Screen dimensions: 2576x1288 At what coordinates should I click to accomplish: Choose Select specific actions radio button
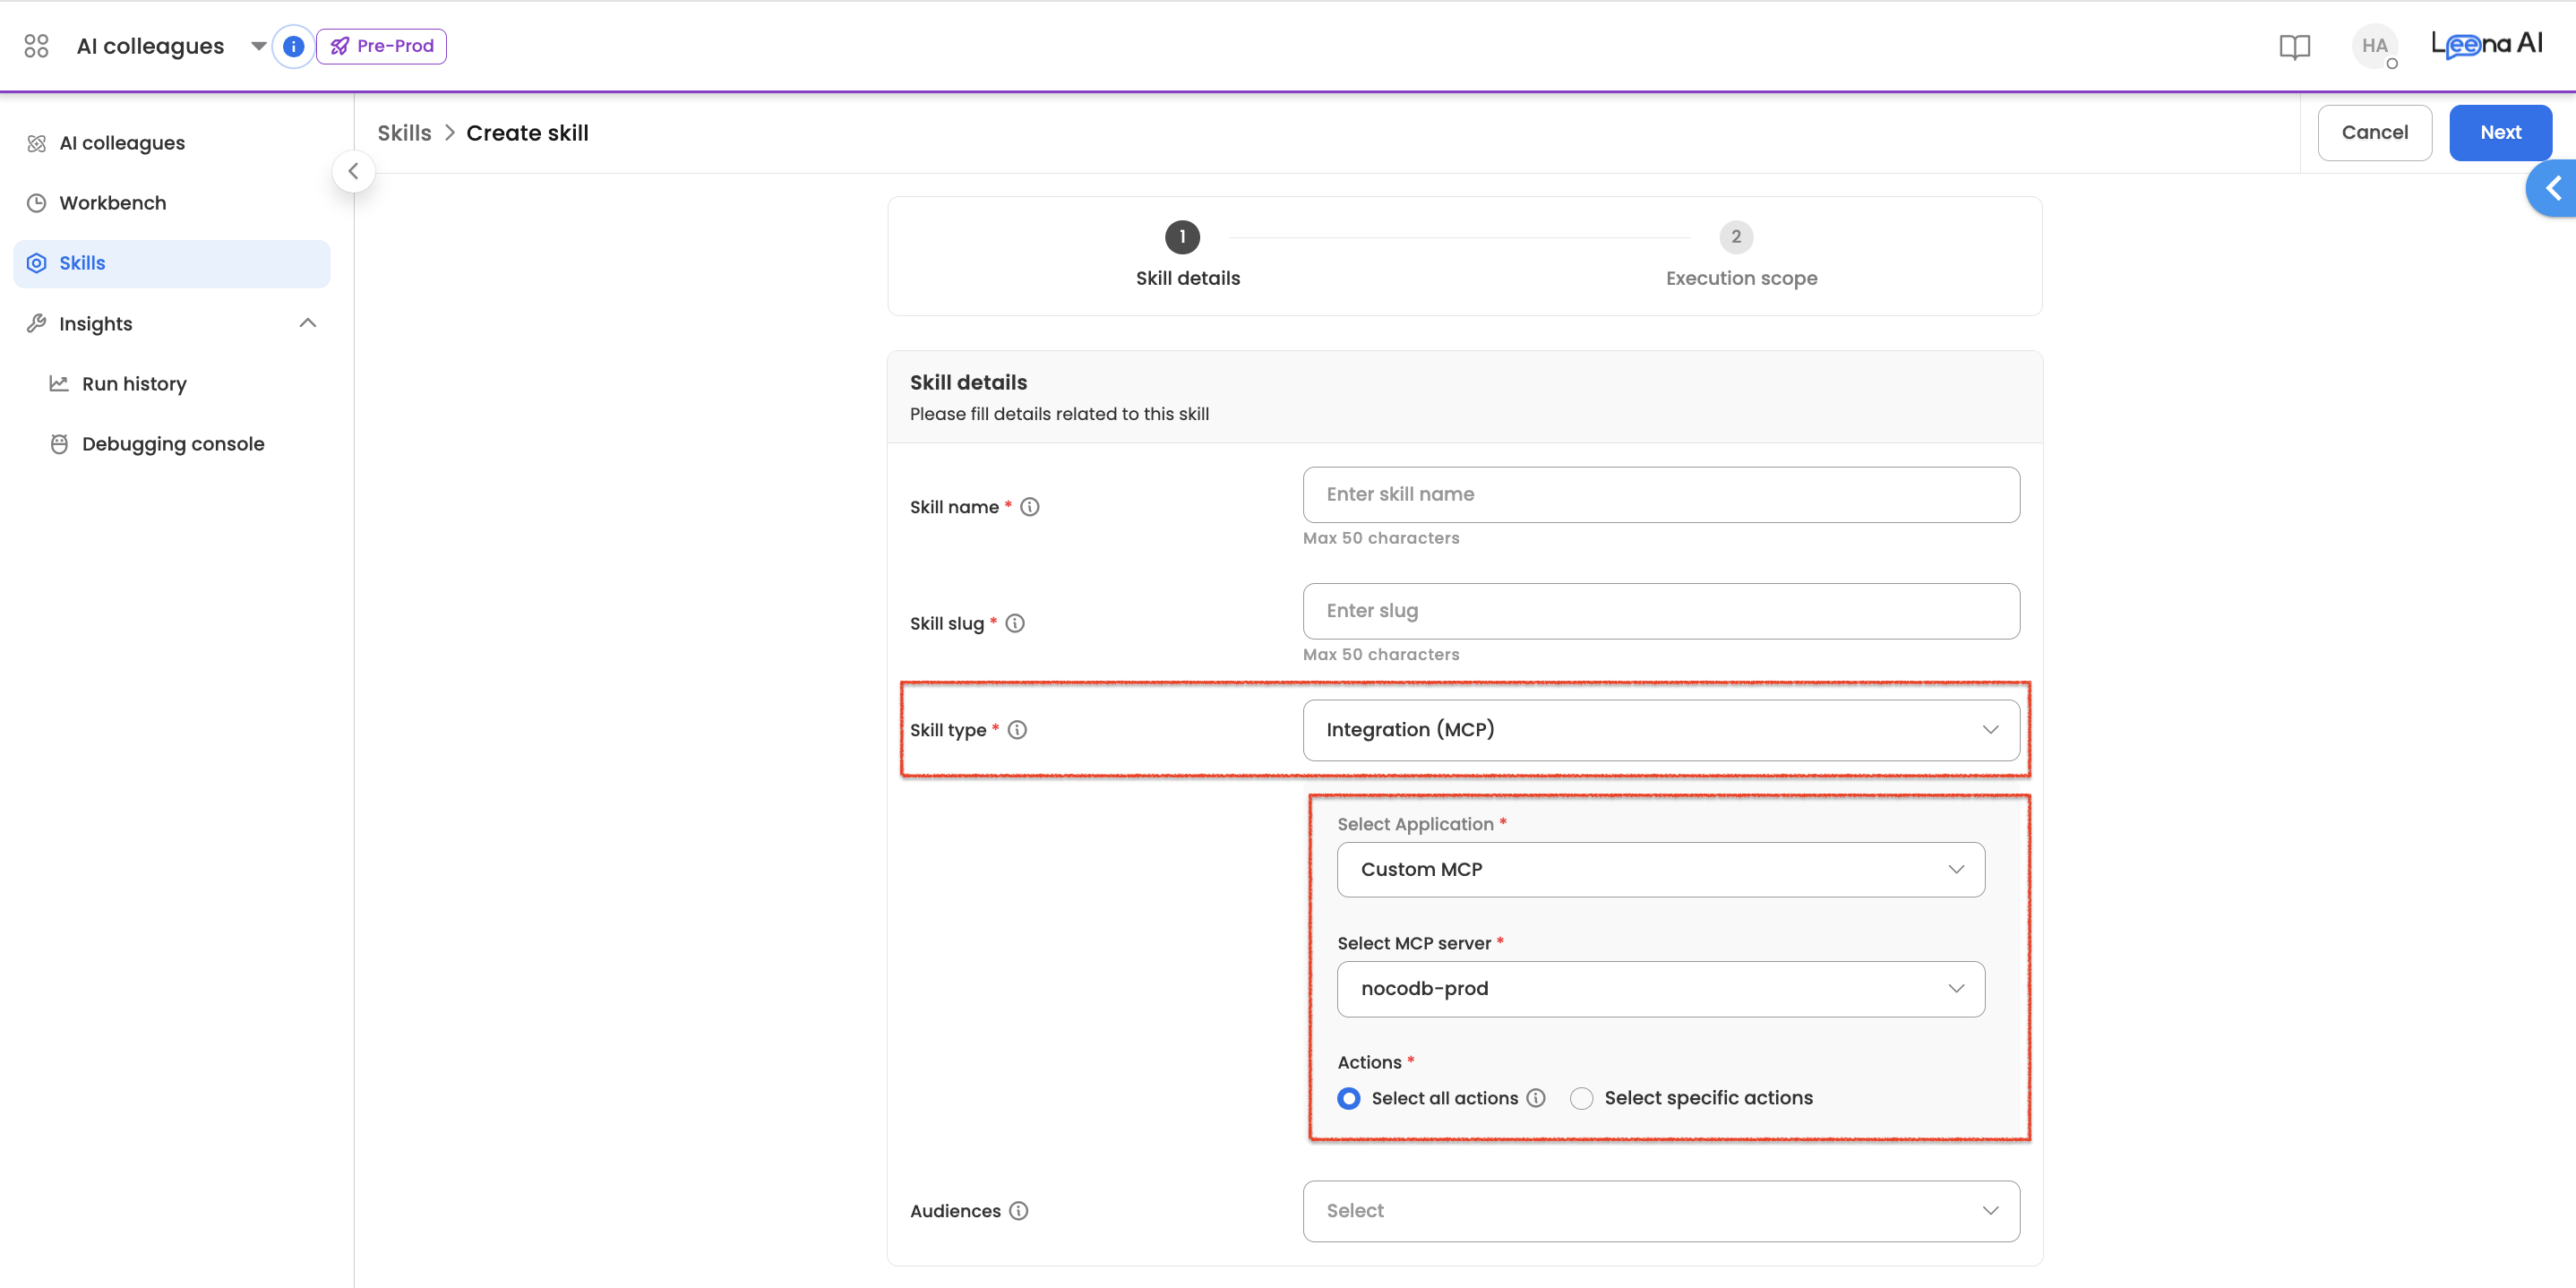coord(1581,1098)
